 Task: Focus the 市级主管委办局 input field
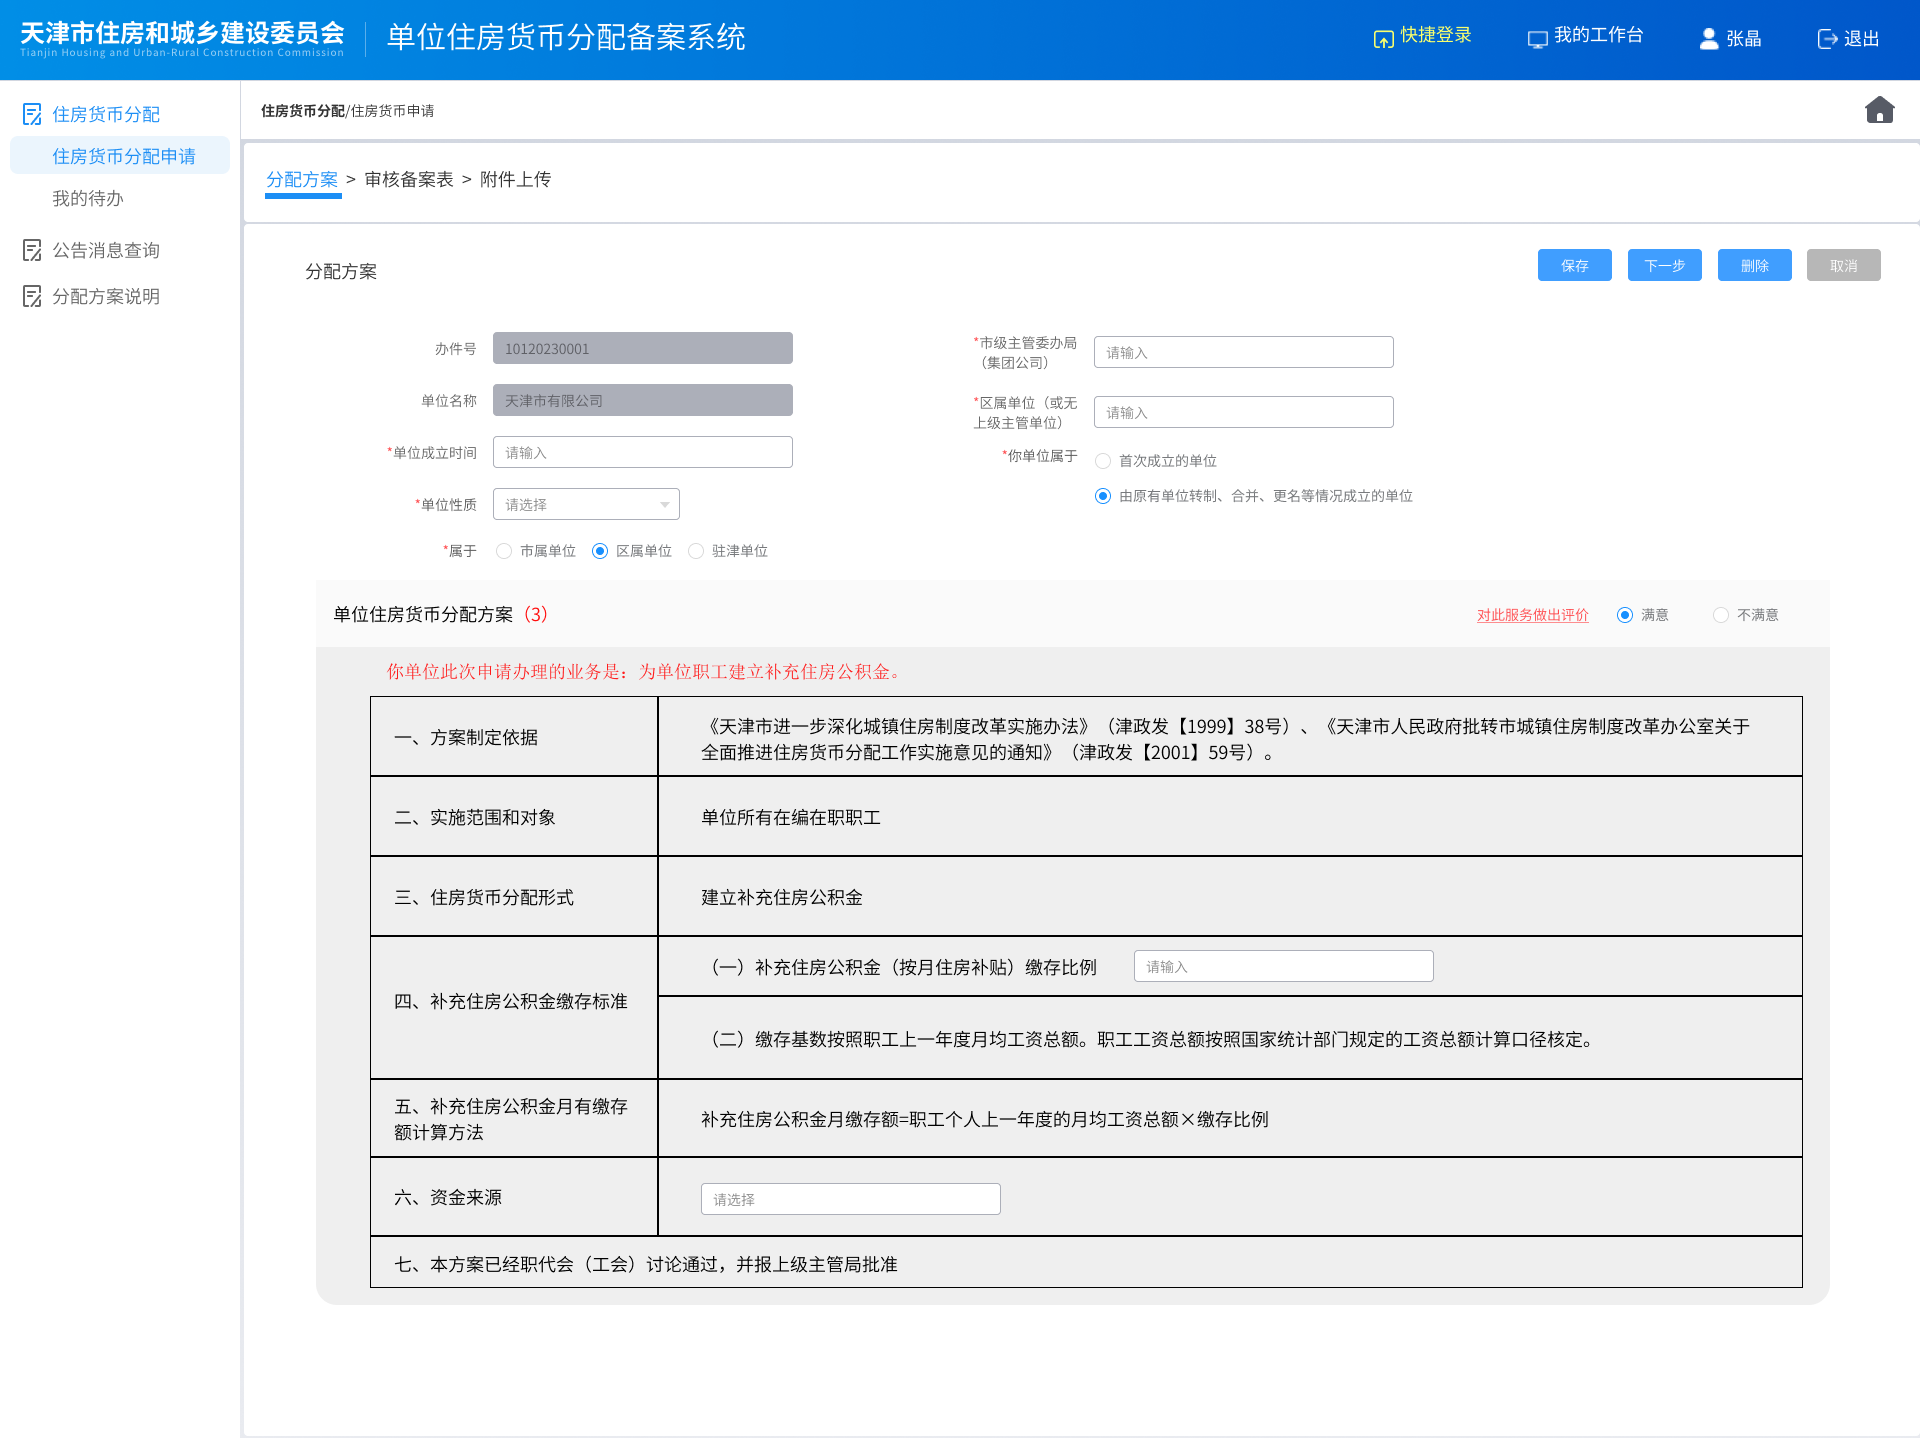tap(1244, 352)
